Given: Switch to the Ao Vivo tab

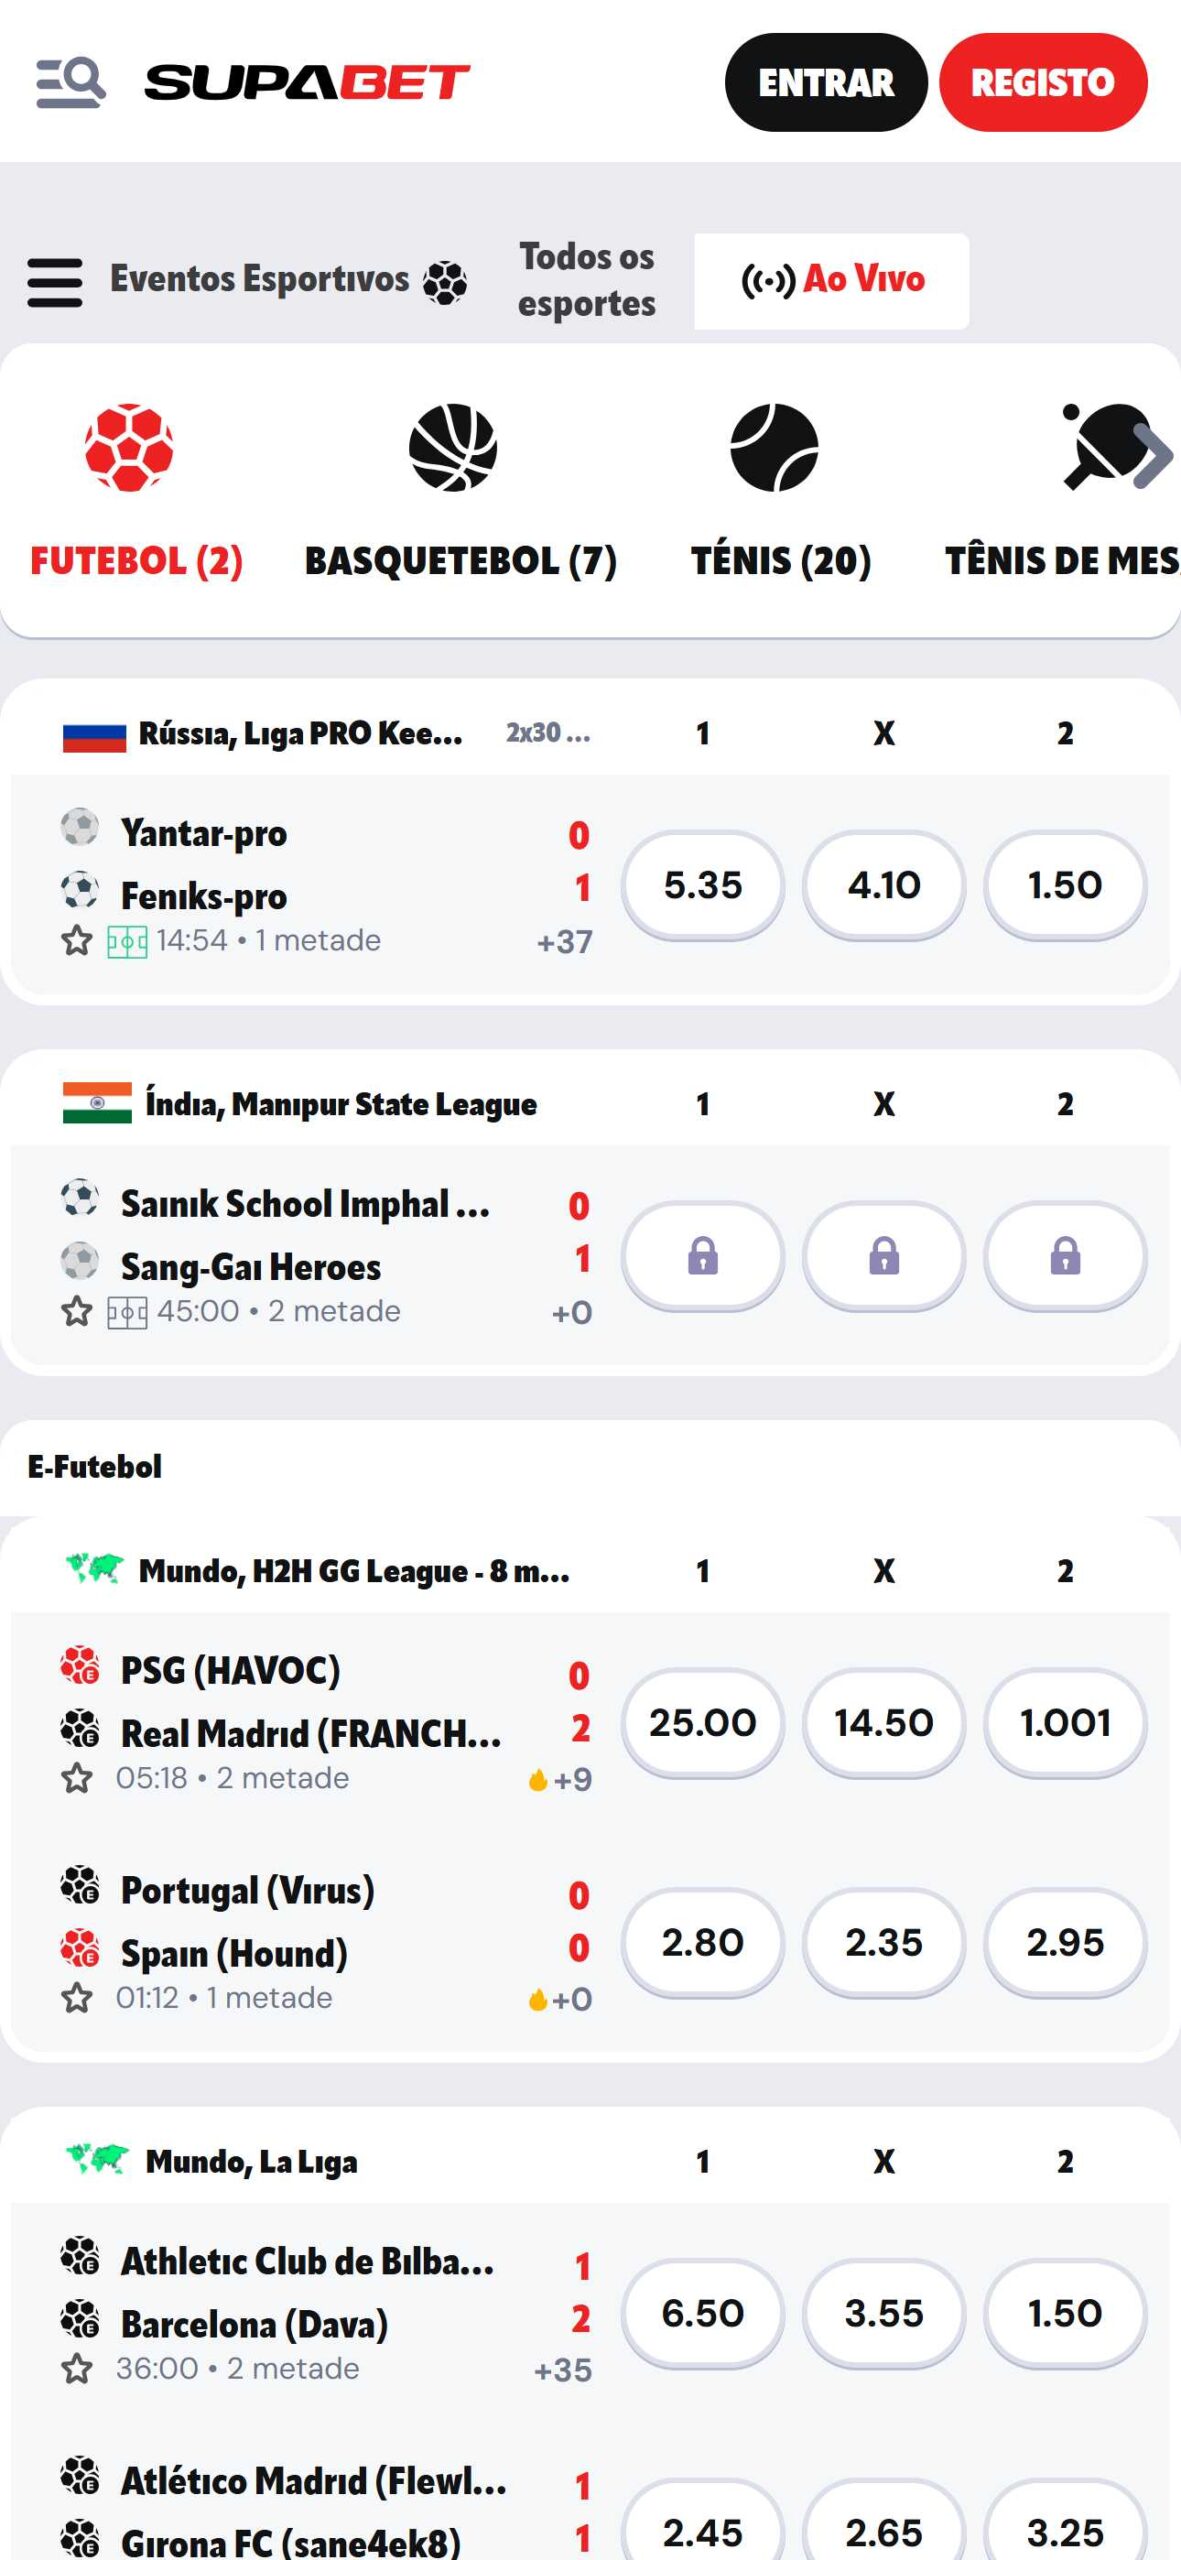Looking at the screenshot, I should (831, 281).
